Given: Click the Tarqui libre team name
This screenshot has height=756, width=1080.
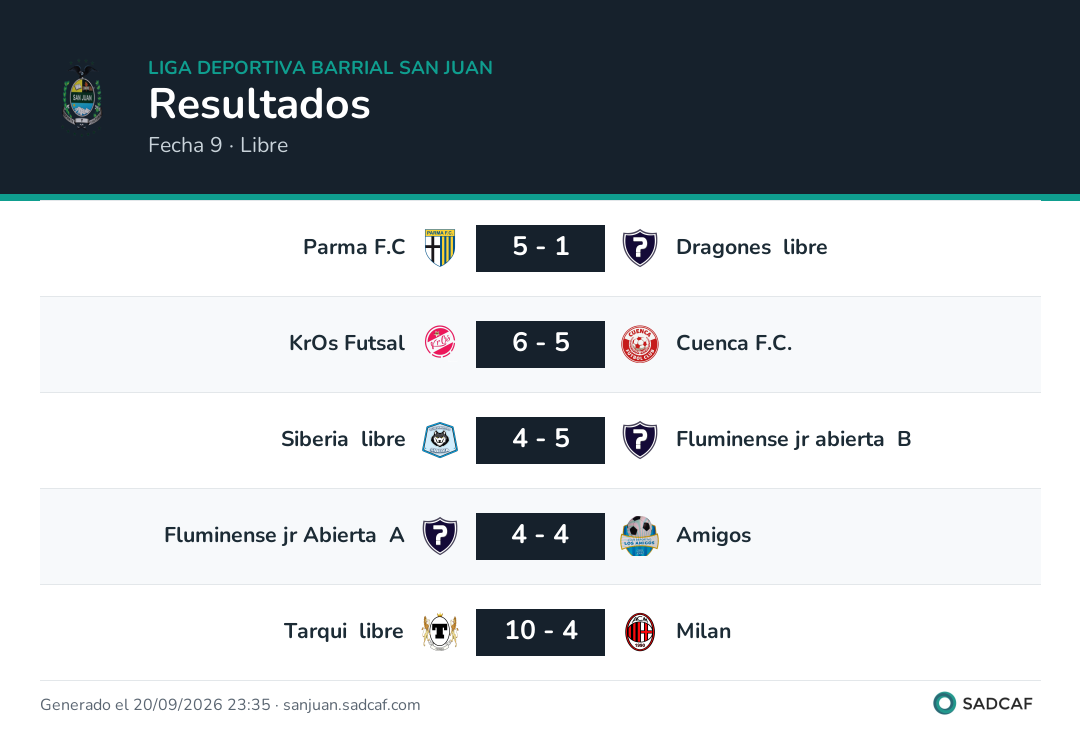Looking at the screenshot, I should [344, 631].
